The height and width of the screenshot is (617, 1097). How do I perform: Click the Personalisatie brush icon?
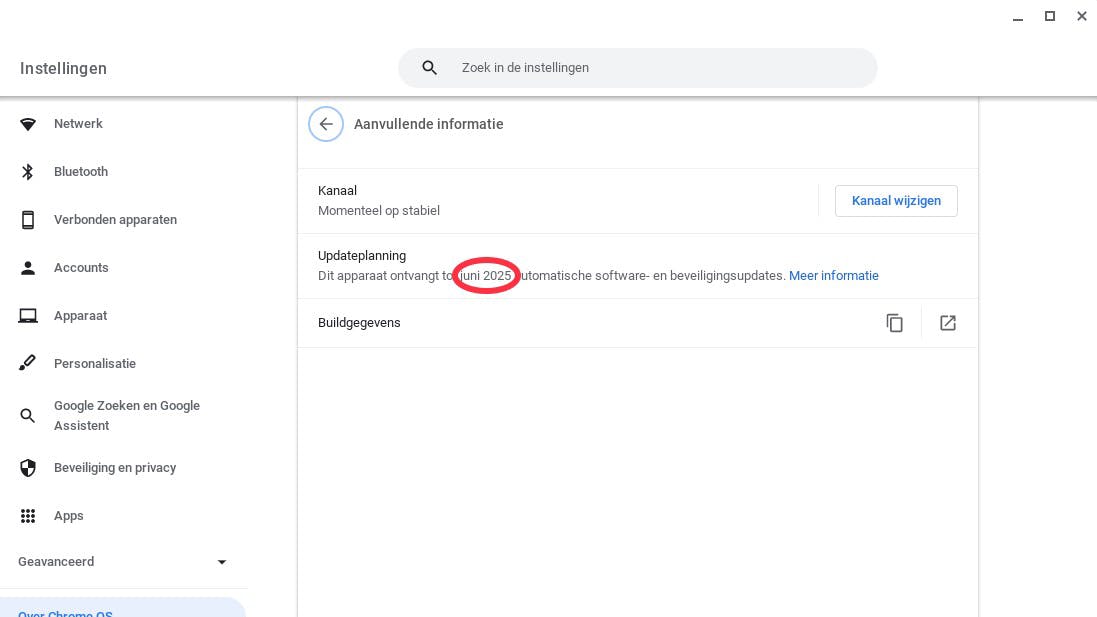point(28,364)
